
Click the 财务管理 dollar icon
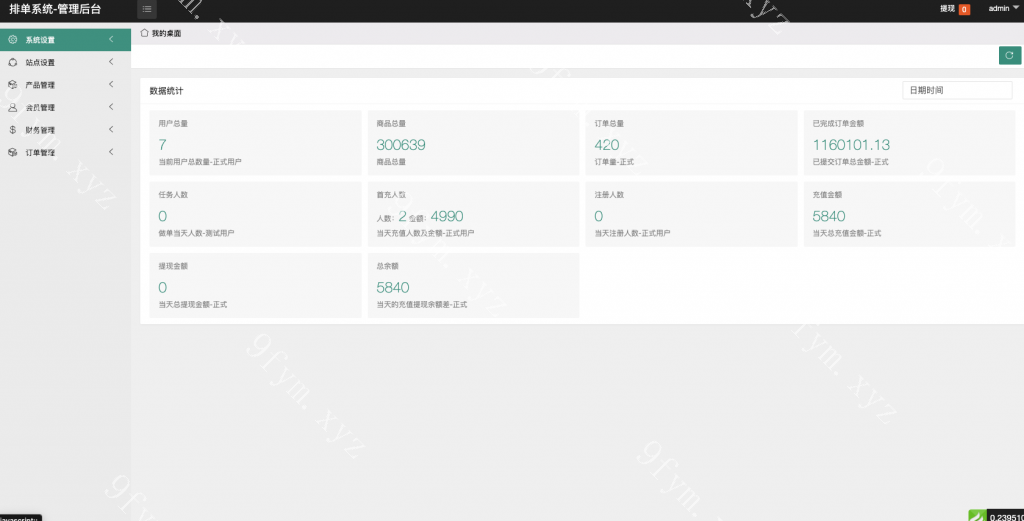[x=12, y=130]
